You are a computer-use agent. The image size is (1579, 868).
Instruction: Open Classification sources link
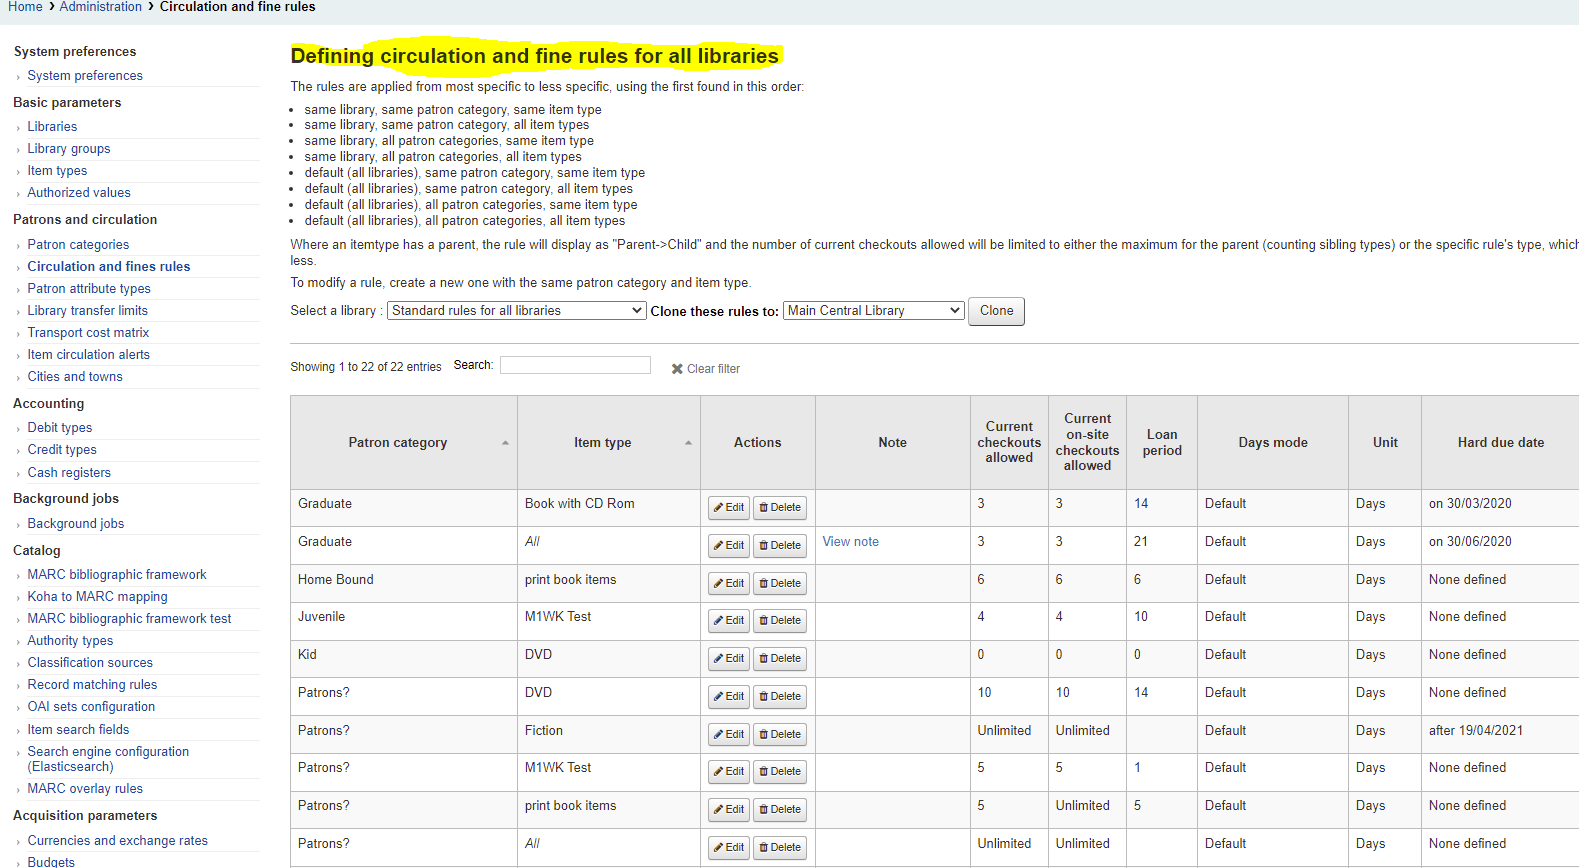tap(90, 663)
